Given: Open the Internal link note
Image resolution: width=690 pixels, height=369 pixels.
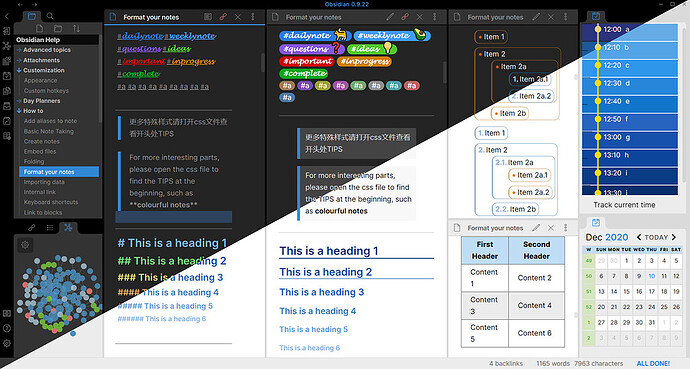Looking at the screenshot, I should (40, 192).
